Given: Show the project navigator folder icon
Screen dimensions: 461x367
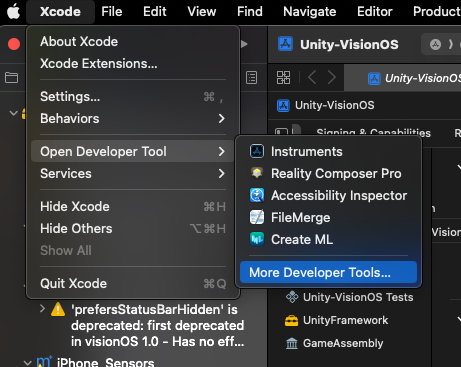Looking at the screenshot, I should (11, 78).
